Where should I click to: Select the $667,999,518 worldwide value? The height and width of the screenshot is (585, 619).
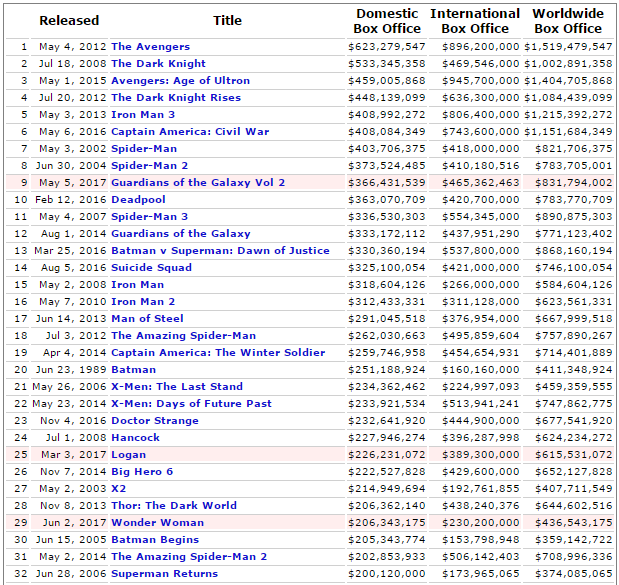[x=574, y=318]
